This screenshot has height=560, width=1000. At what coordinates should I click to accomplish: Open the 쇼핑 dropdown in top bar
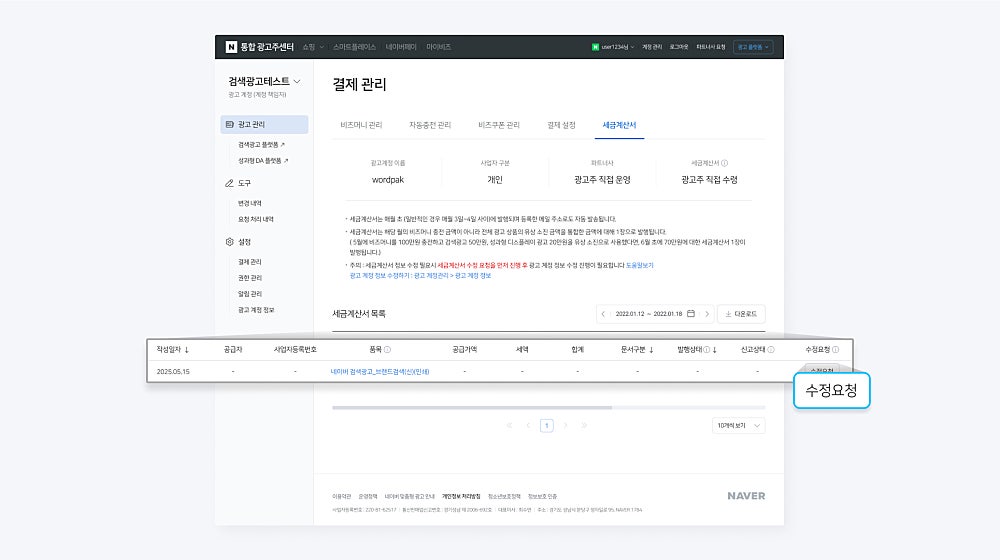pyautogui.click(x=313, y=47)
